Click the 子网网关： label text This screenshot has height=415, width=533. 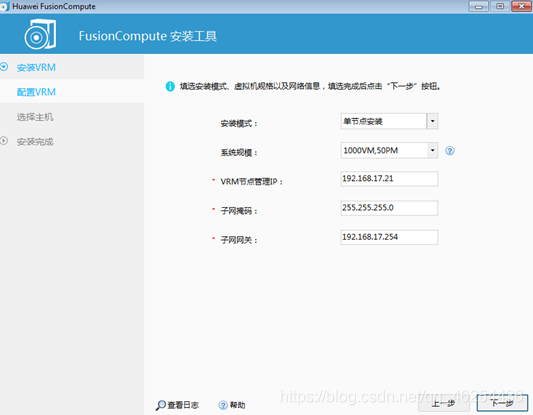tap(239, 240)
